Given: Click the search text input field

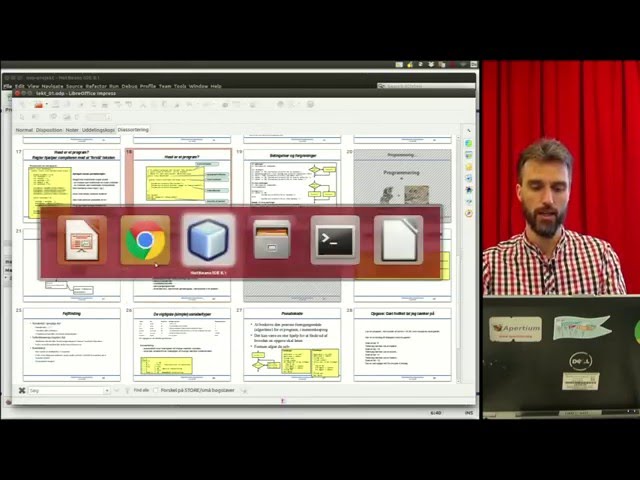Looking at the screenshot, I should 66,390.
